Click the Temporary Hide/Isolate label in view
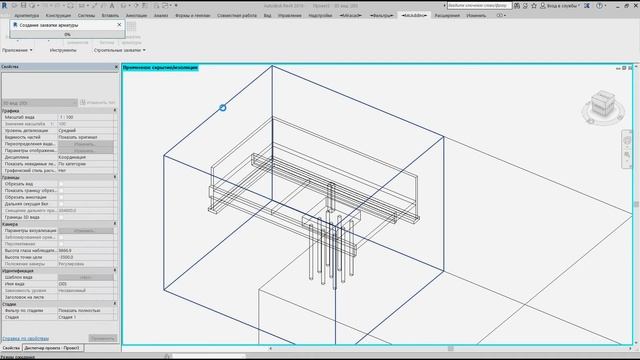Viewport: 640px width, 360px height. pyautogui.click(x=160, y=68)
